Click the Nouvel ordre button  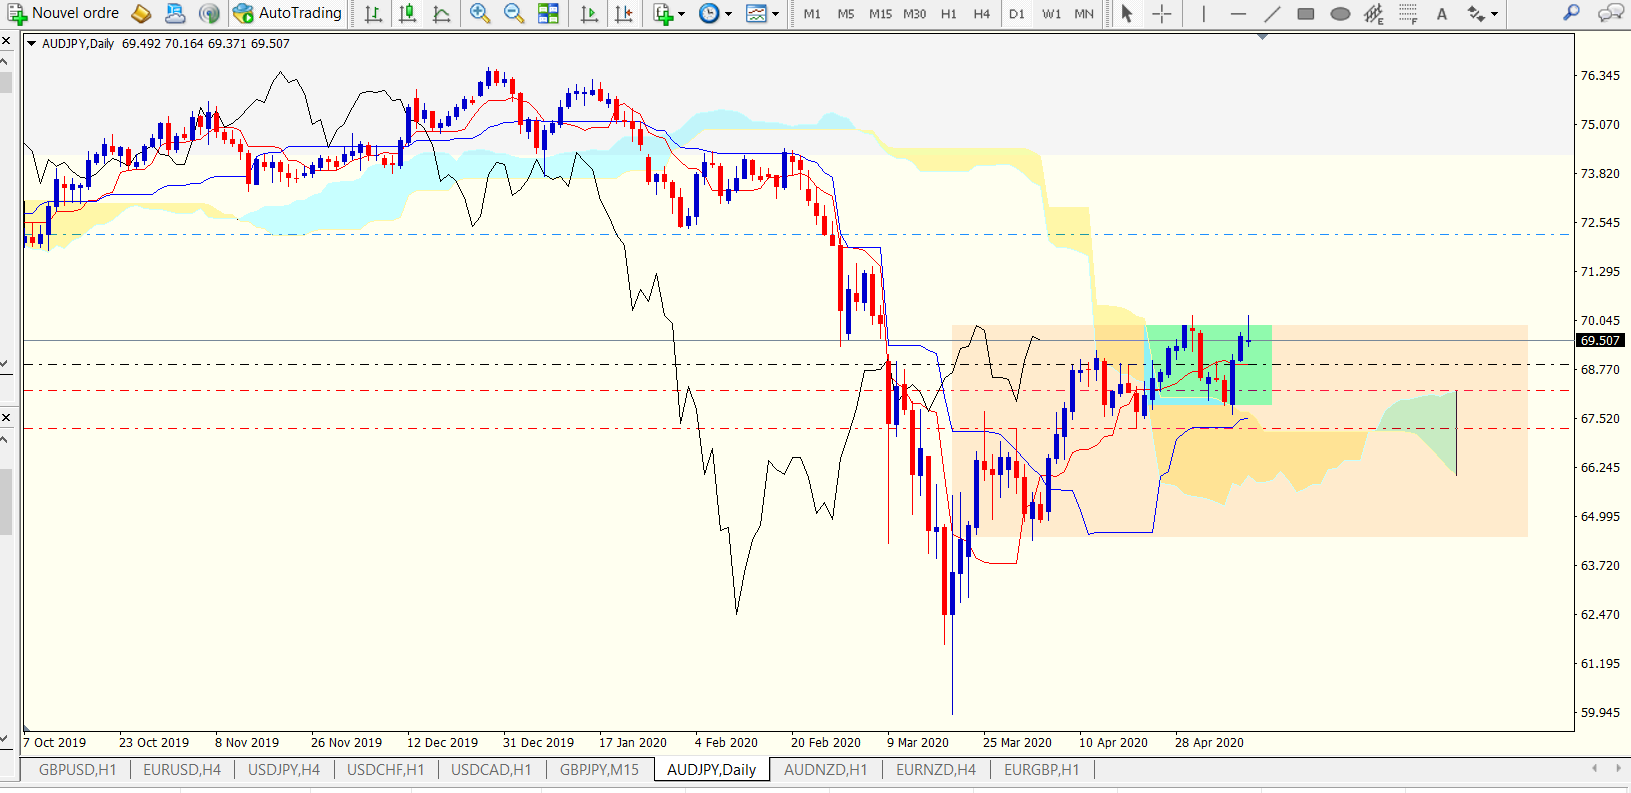(x=63, y=13)
